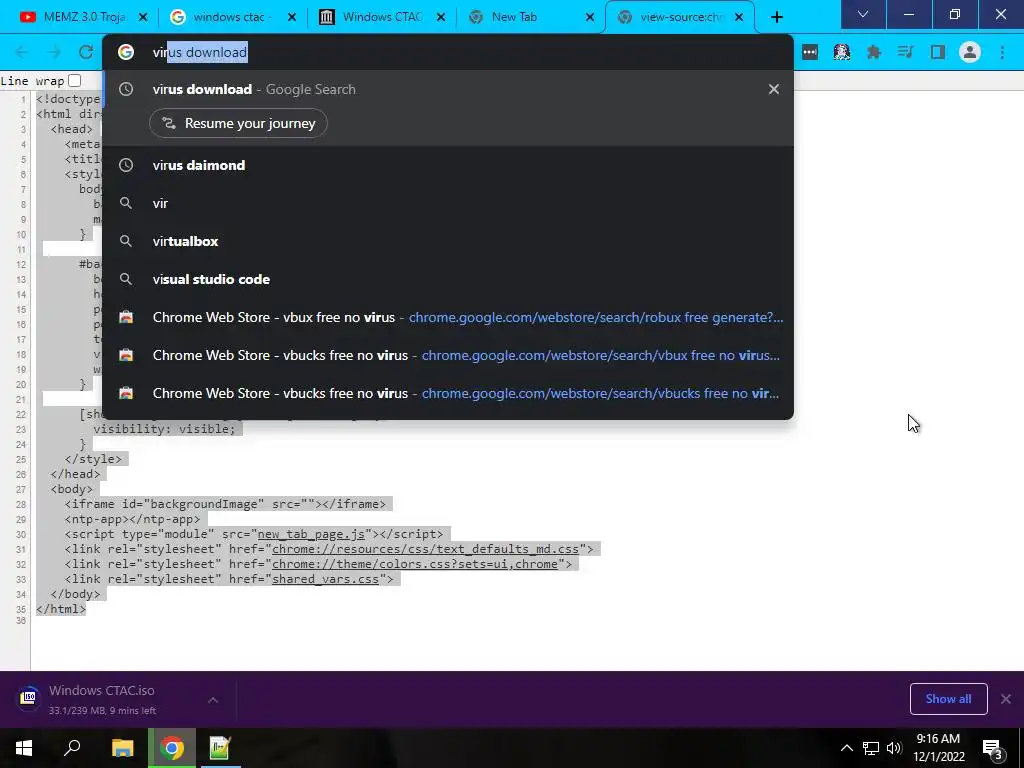Select the visual studio code suggestion
The width and height of the screenshot is (1024, 768).
pyautogui.click(x=448, y=279)
